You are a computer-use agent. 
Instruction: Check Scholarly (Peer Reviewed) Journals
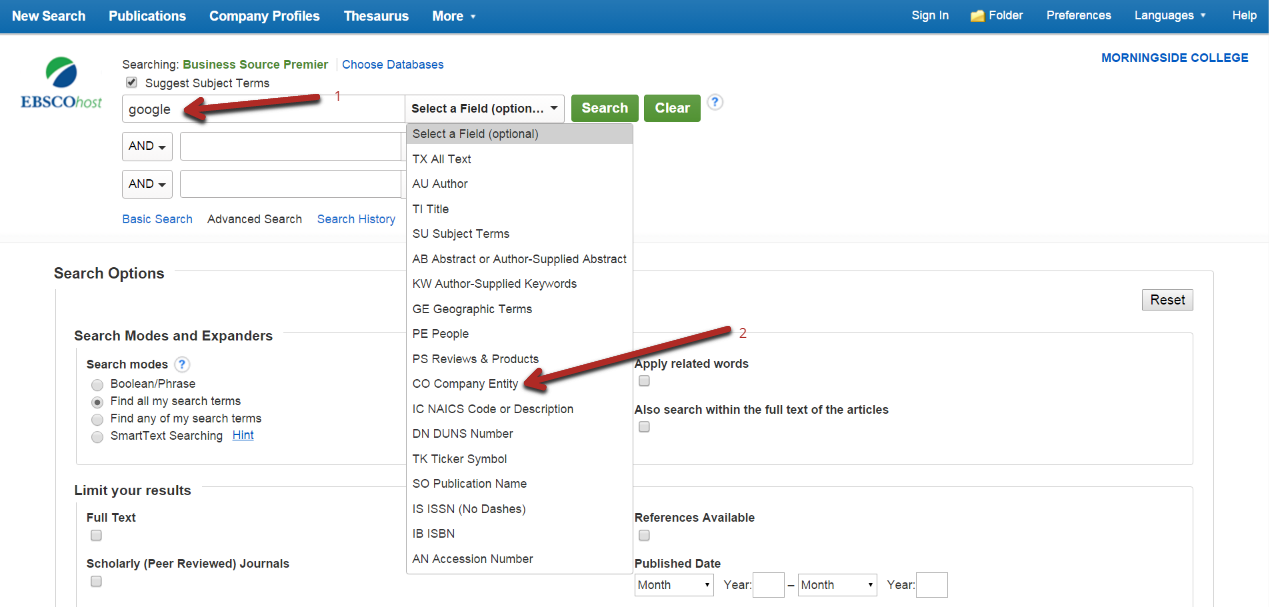tap(96, 581)
